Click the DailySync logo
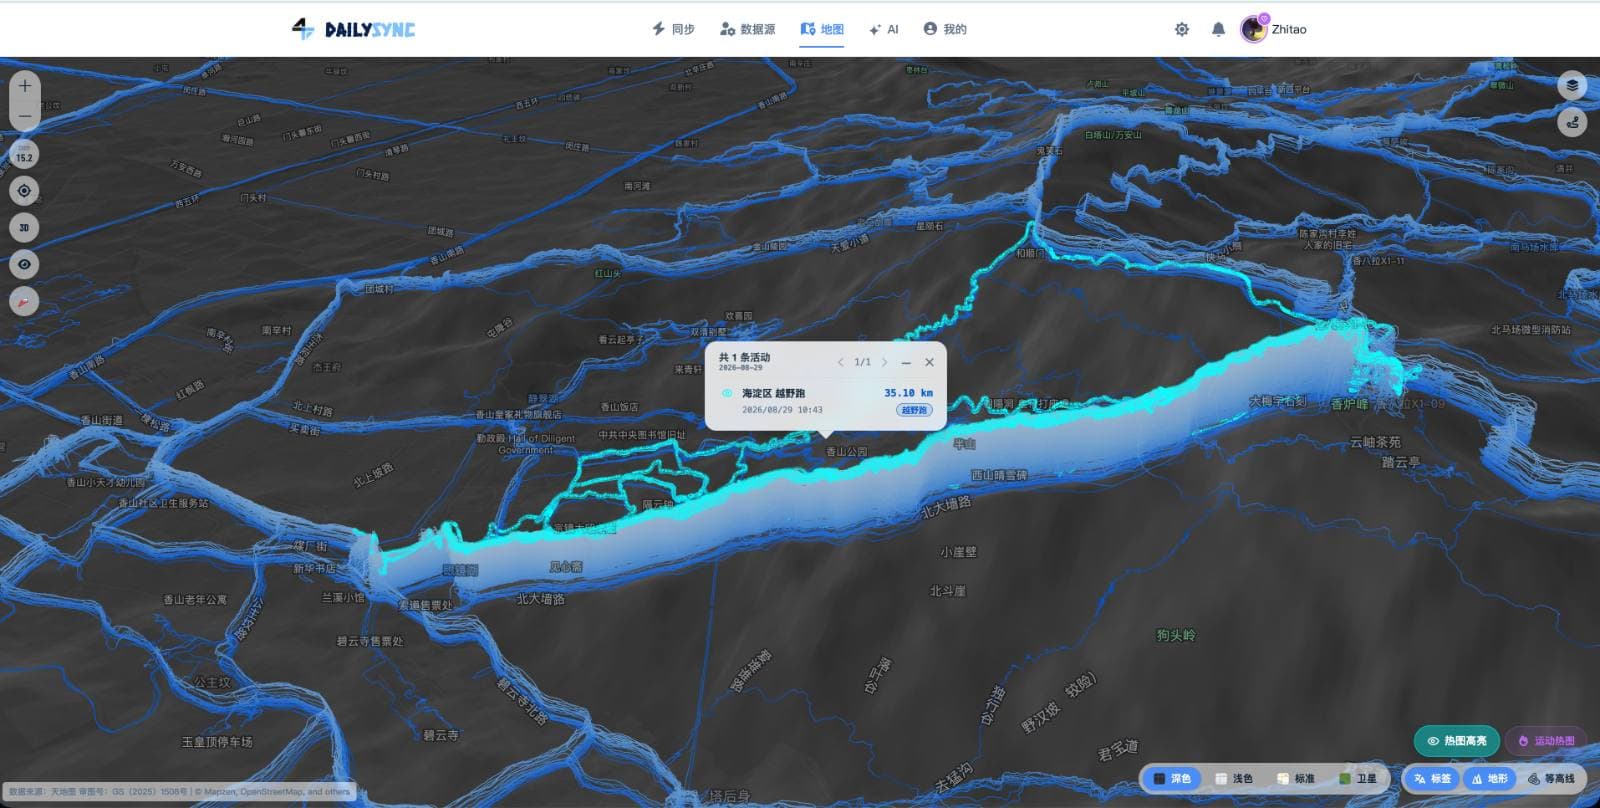Screen dimensions: 1600x808 click(353, 29)
